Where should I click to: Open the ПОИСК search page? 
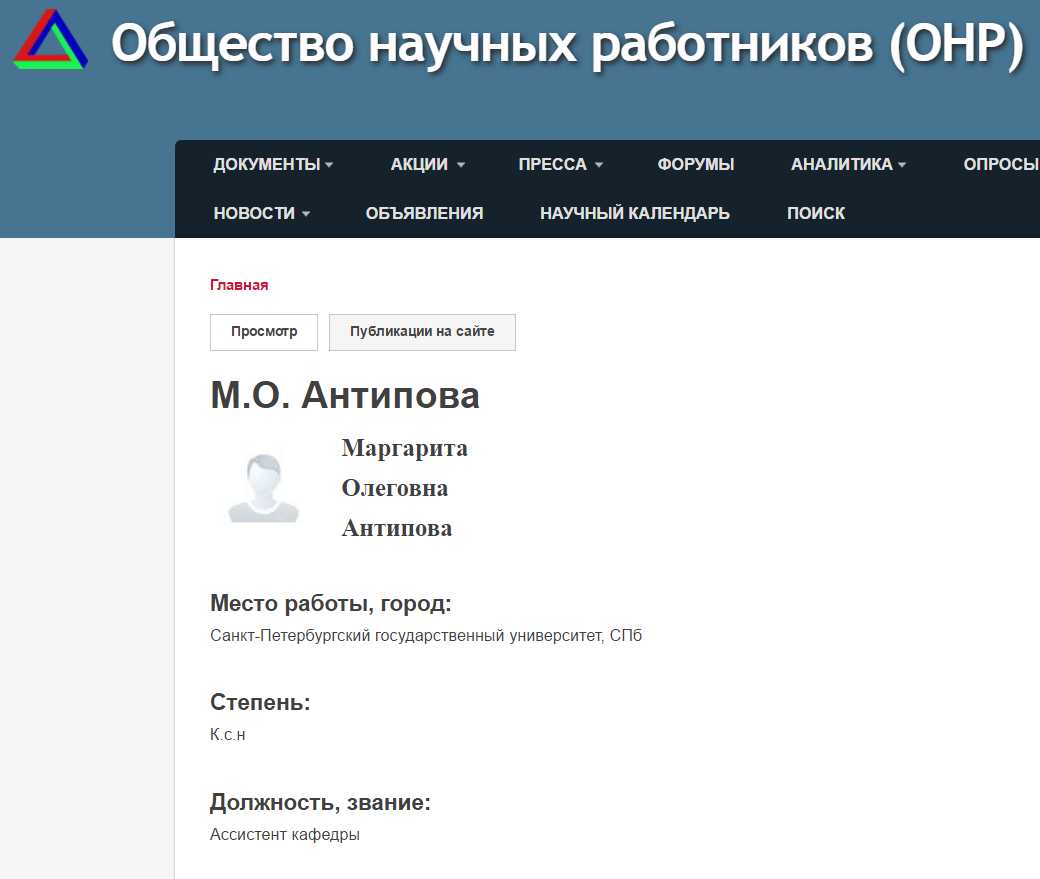click(x=816, y=213)
